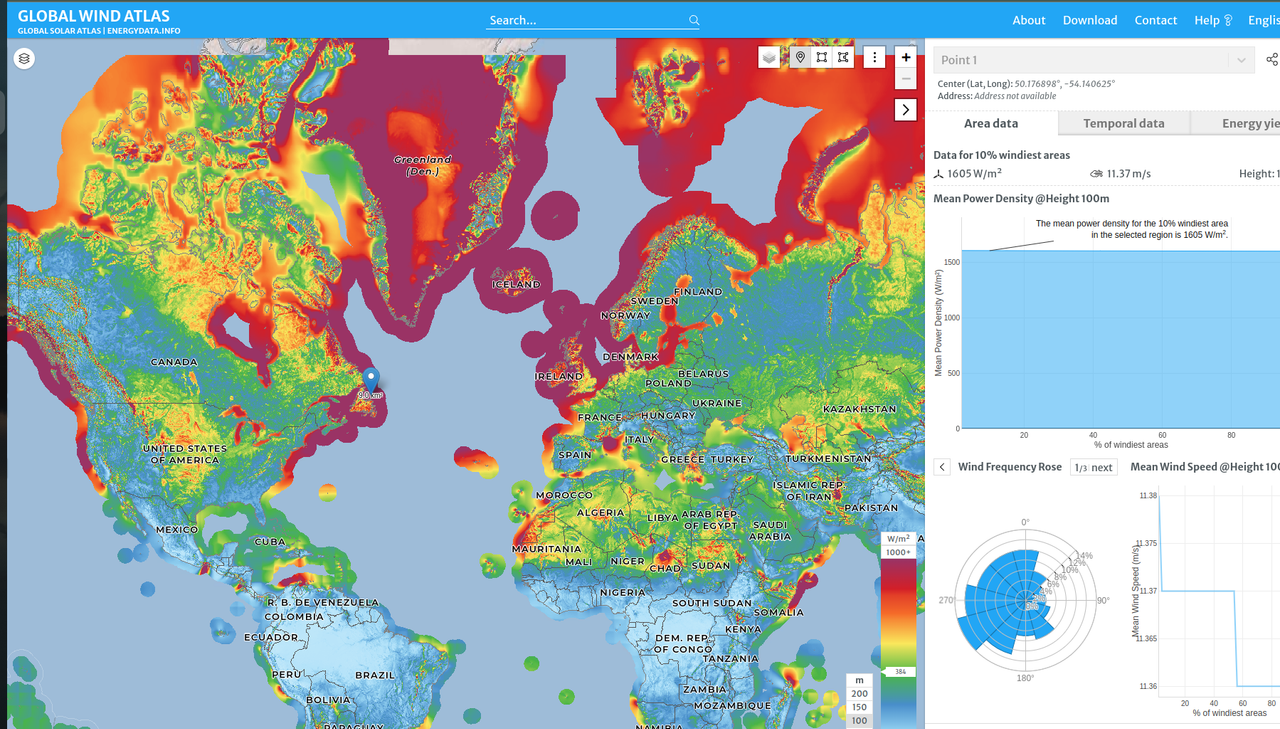Viewport: 1280px width, 729px height.
Task: Select the point marker drawing tool
Action: tap(800, 57)
